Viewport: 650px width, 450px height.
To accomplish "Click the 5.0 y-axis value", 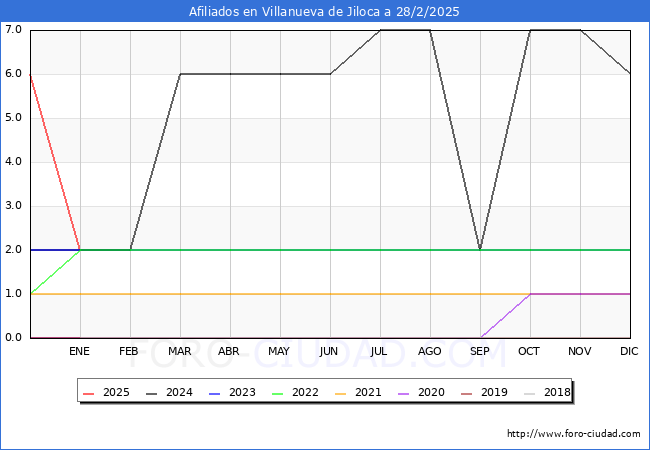I will coord(13,118).
